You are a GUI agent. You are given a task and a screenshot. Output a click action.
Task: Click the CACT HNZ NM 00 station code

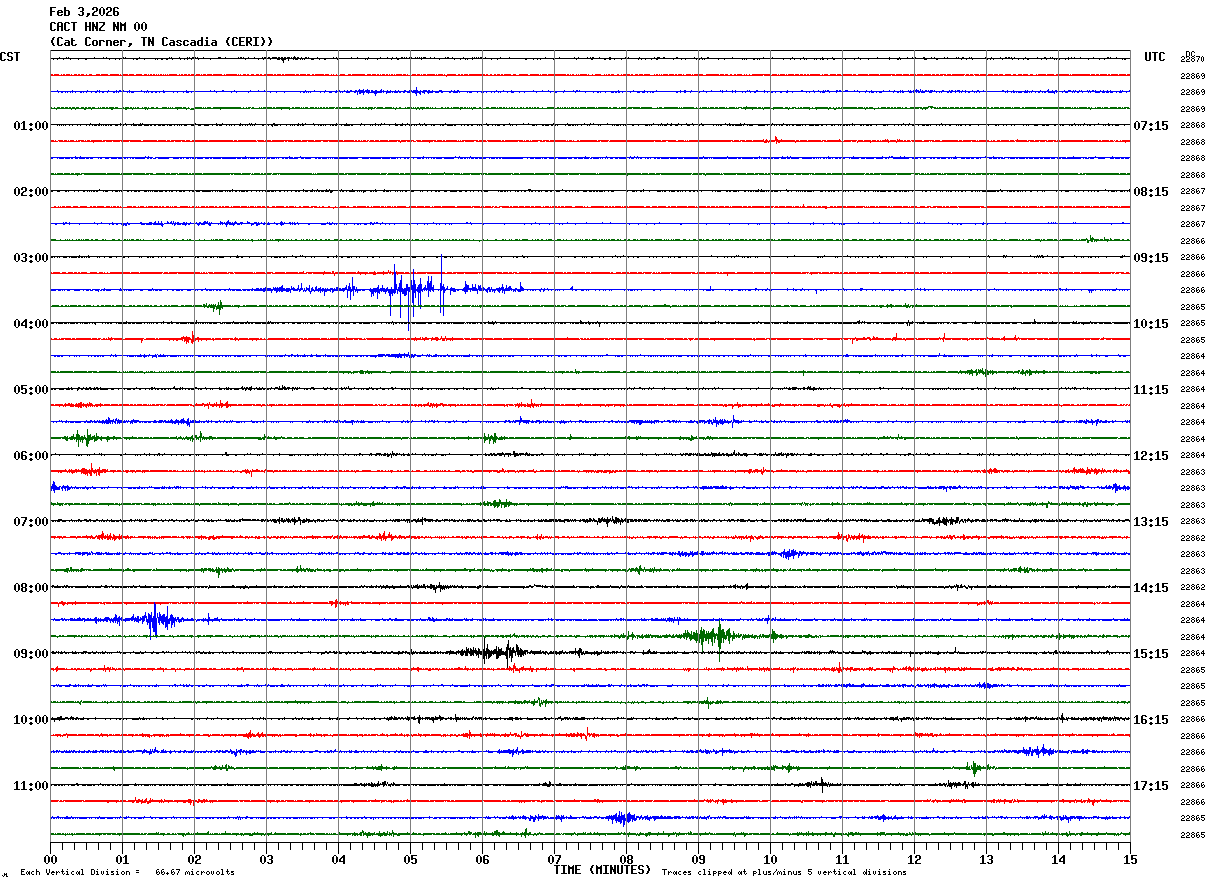pyautogui.click(x=98, y=27)
